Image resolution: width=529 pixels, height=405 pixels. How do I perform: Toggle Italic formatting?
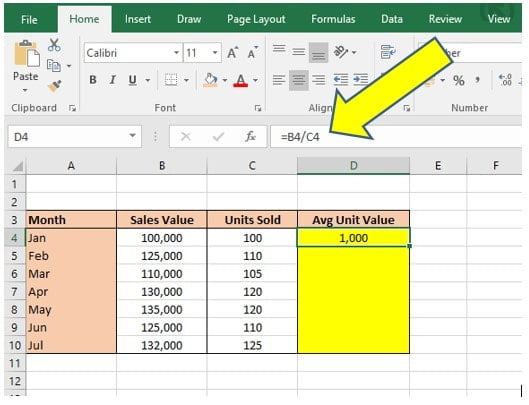click(112, 80)
